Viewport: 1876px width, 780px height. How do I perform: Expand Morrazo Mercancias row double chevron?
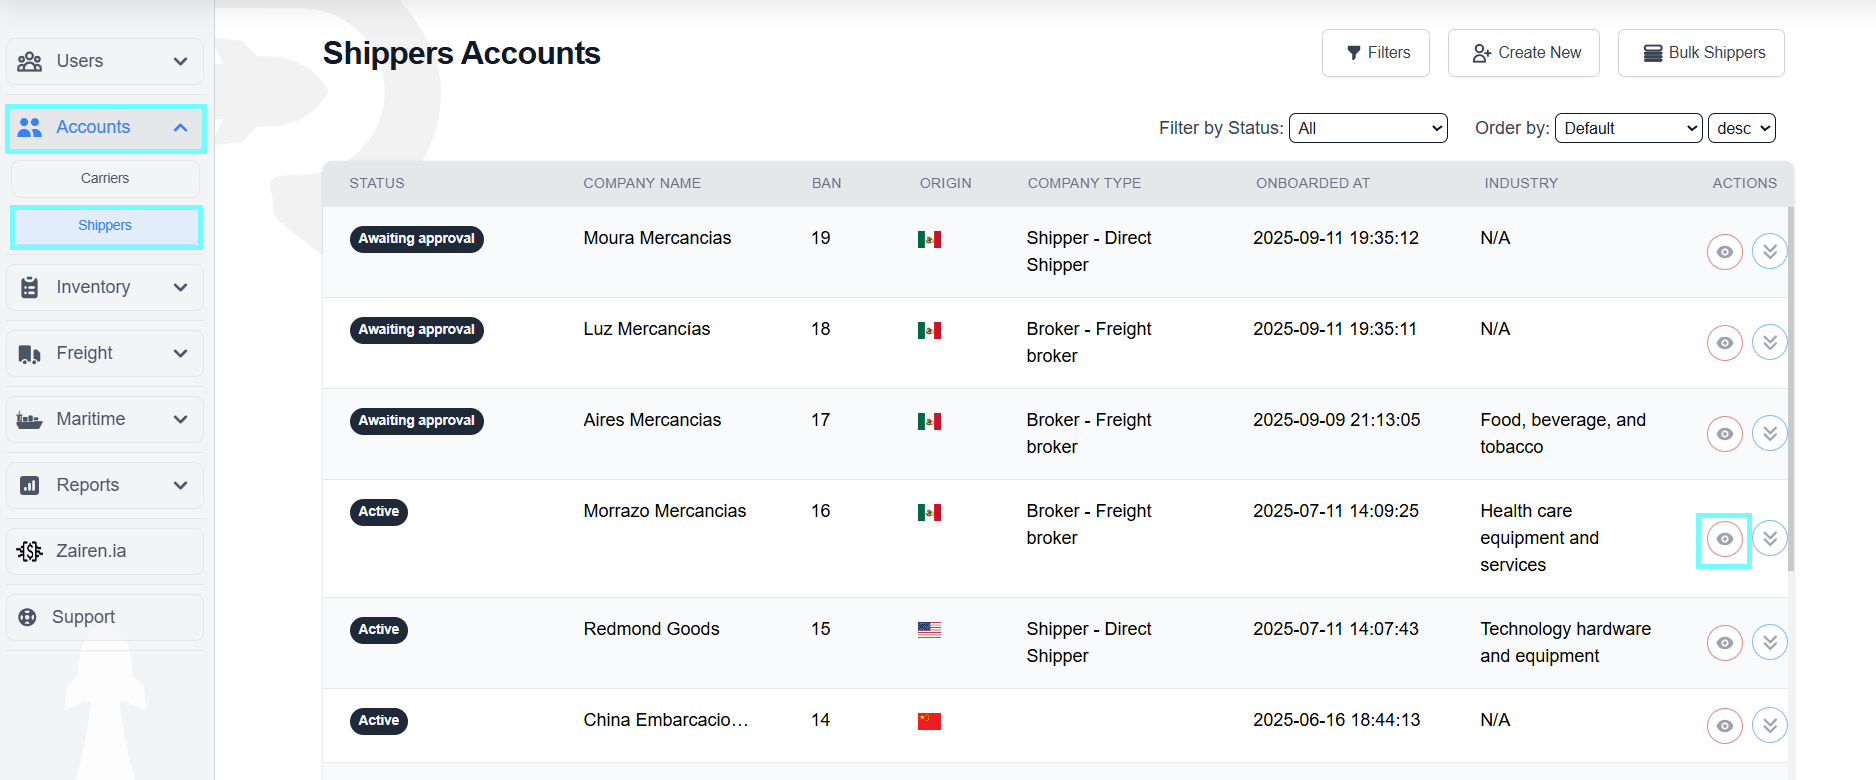tap(1770, 538)
